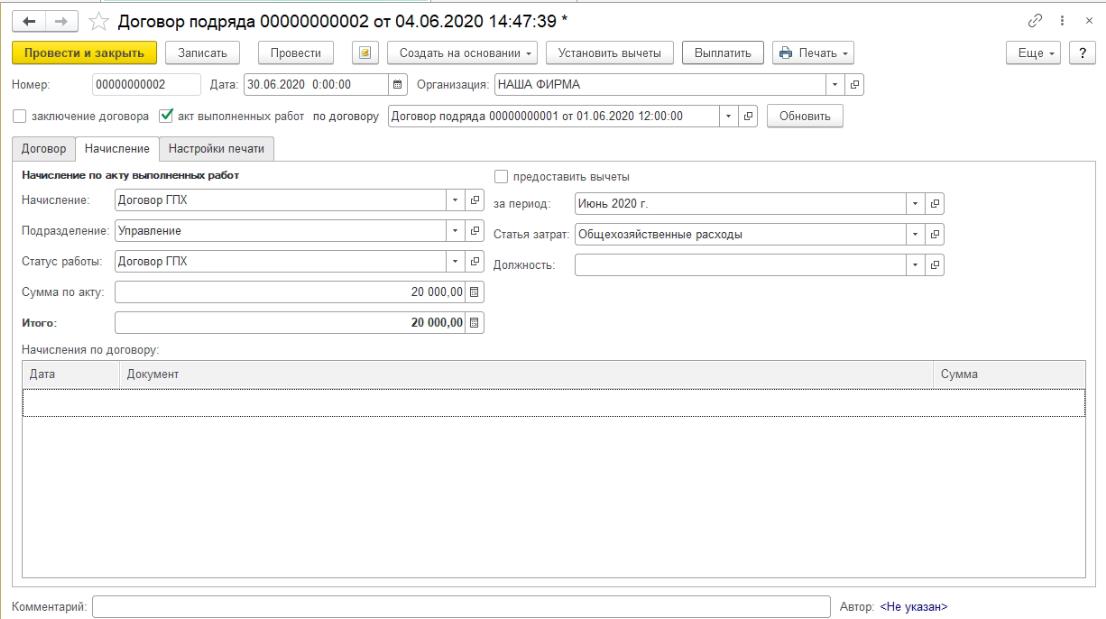
Task: Switch to the Договор tab
Action: pyautogui.click(x=43, y=149)
